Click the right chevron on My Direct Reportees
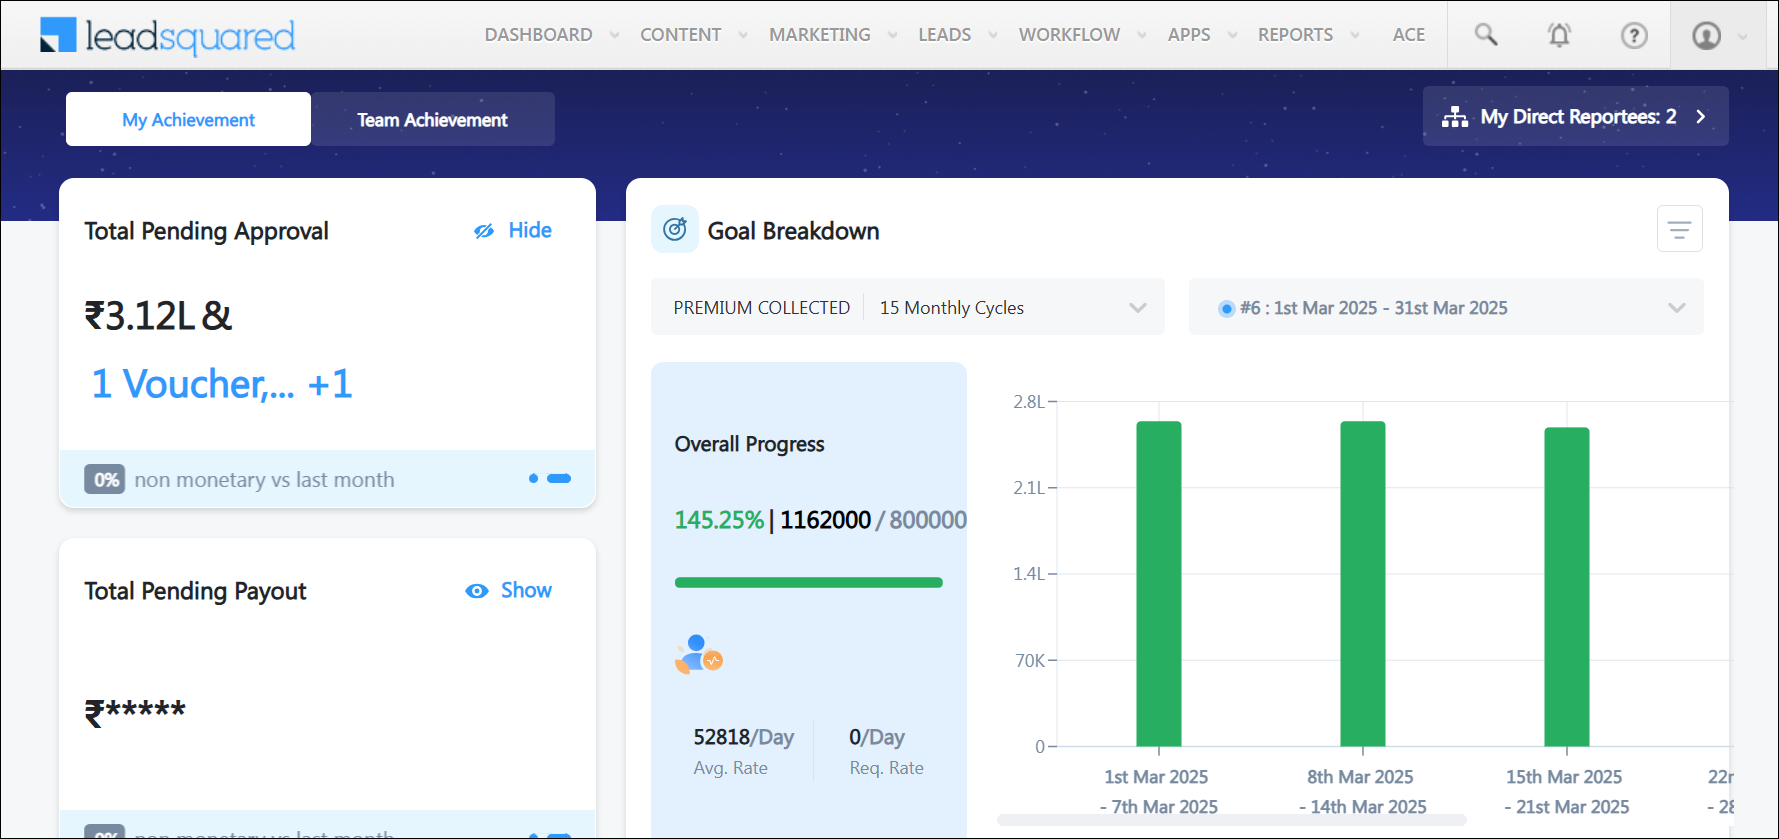The height and width of the screenshot is (839, 1779). (x=1701, y=117)
